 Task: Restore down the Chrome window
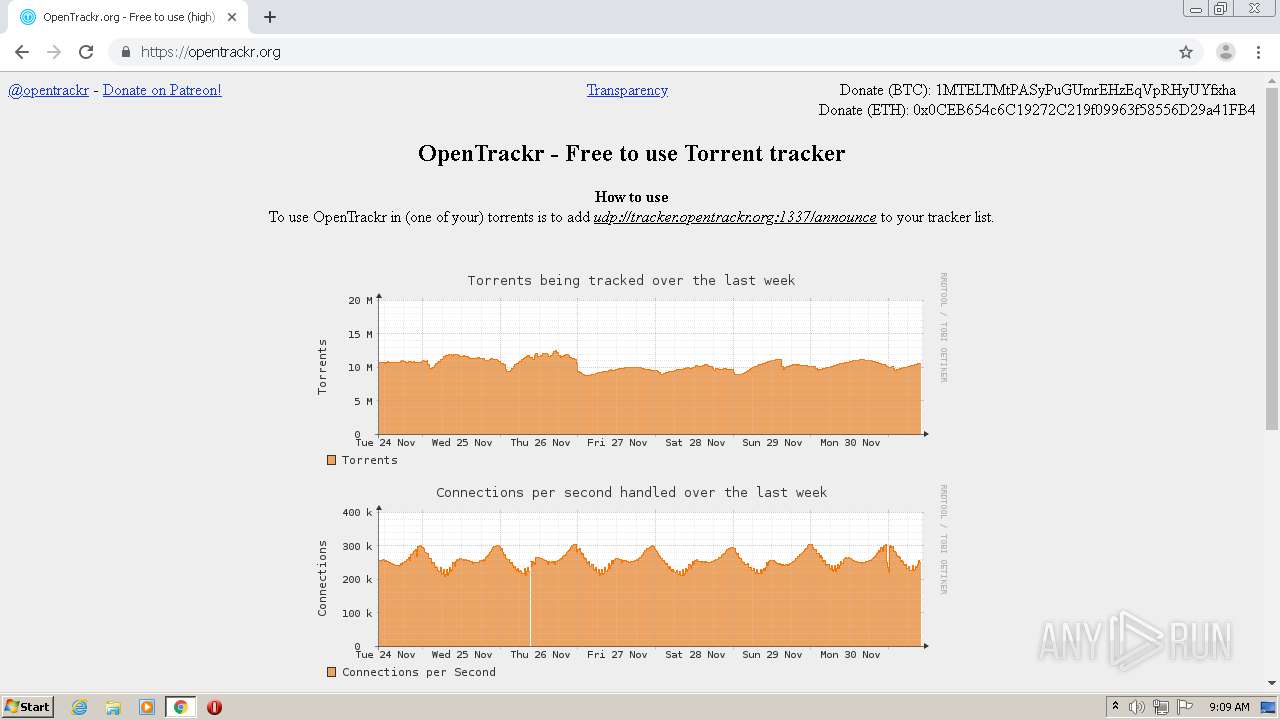[1221, 9]
